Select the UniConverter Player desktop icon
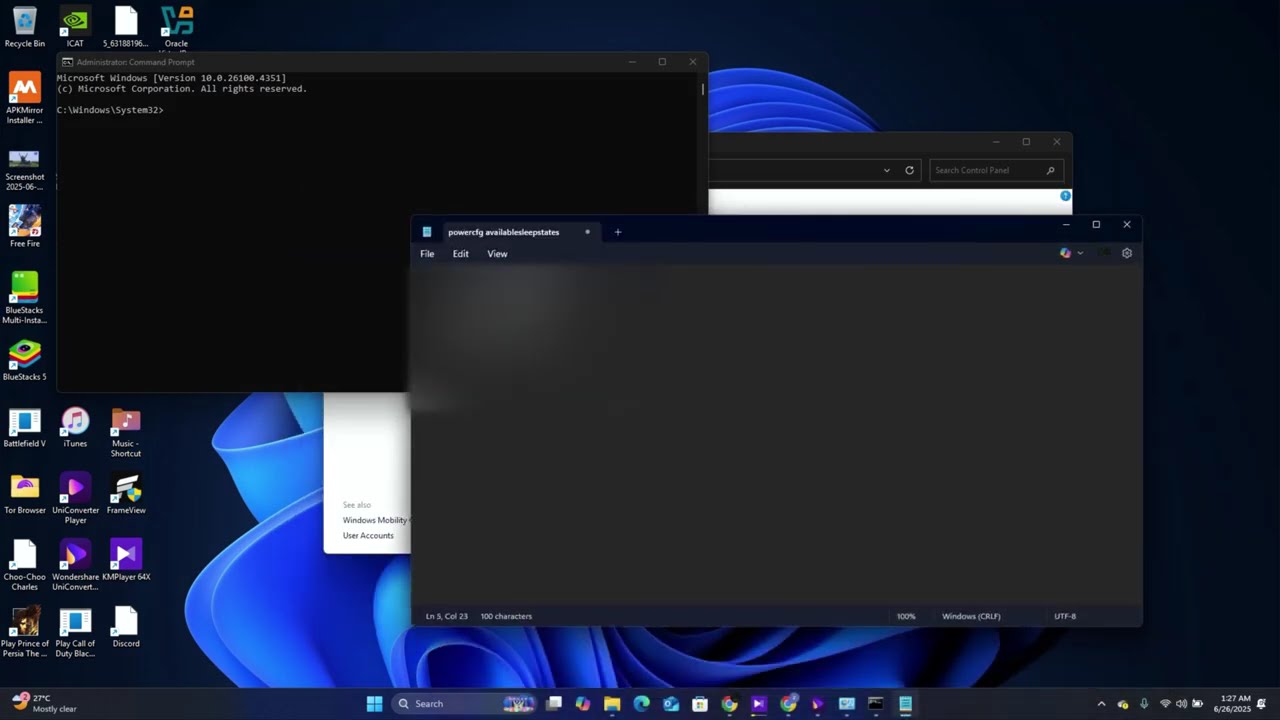The width and height of the screenshot is (1280, 720). (x=75, y=499)
